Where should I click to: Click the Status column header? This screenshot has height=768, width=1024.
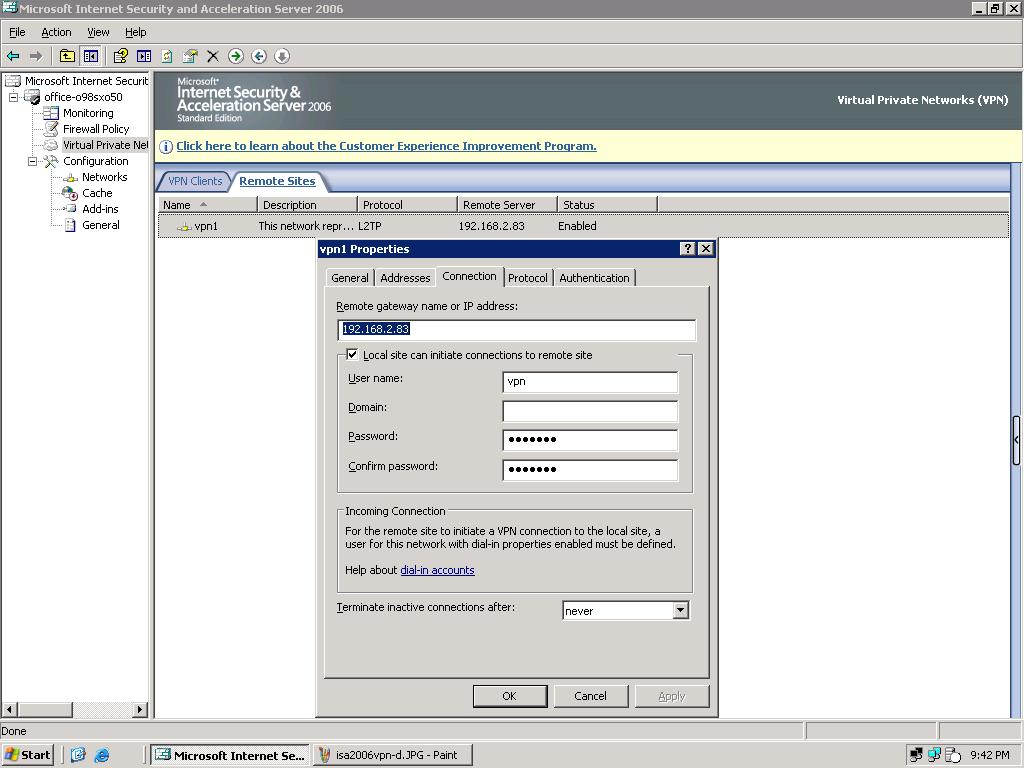[x=607, y=204]
